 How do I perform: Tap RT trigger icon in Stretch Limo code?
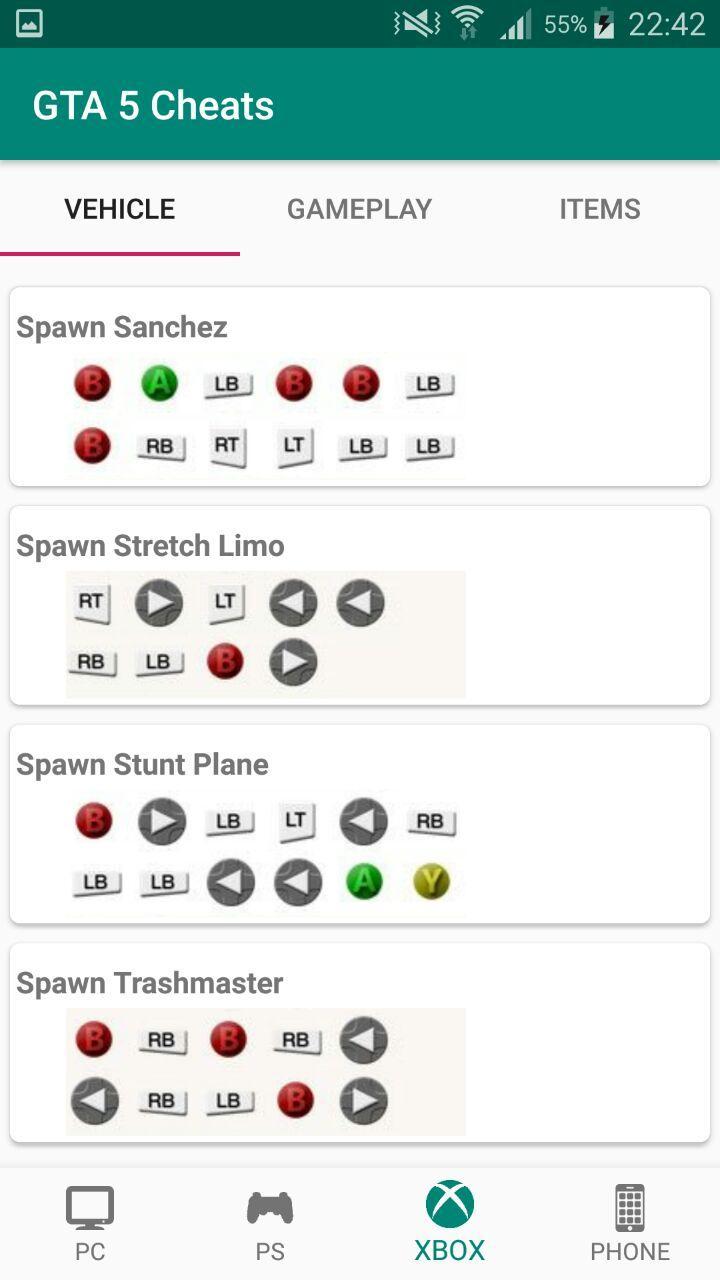coord(91,602)
